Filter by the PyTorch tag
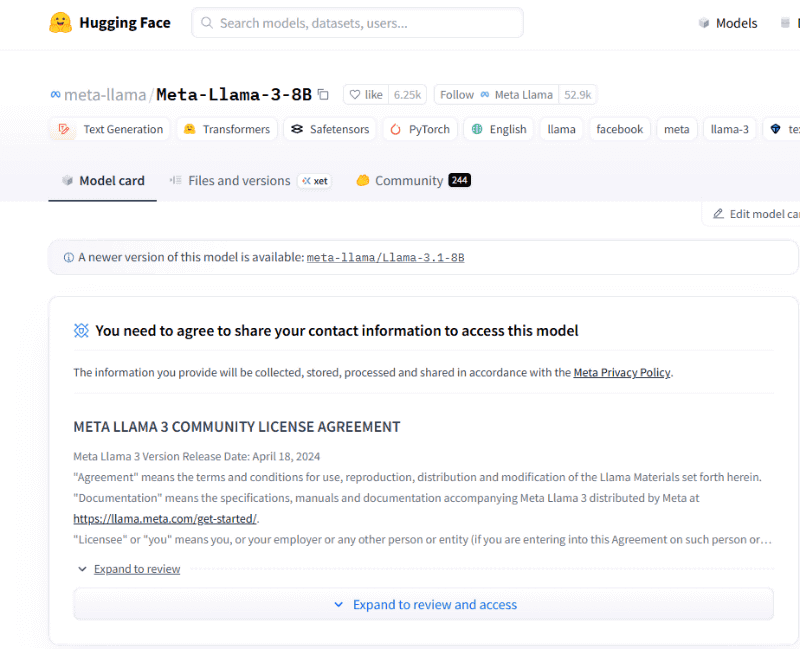The height and width of the screenshot is (649, 800). click(x=419, y=129)
